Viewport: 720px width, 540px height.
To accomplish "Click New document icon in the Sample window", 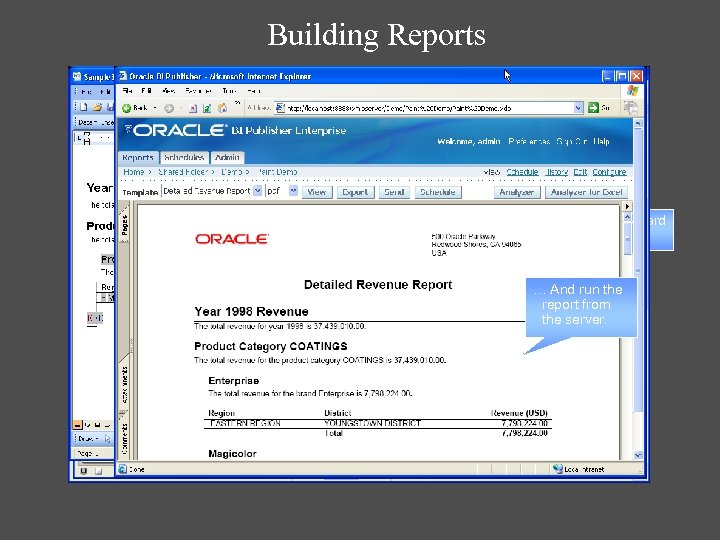I will click(84, 107).
